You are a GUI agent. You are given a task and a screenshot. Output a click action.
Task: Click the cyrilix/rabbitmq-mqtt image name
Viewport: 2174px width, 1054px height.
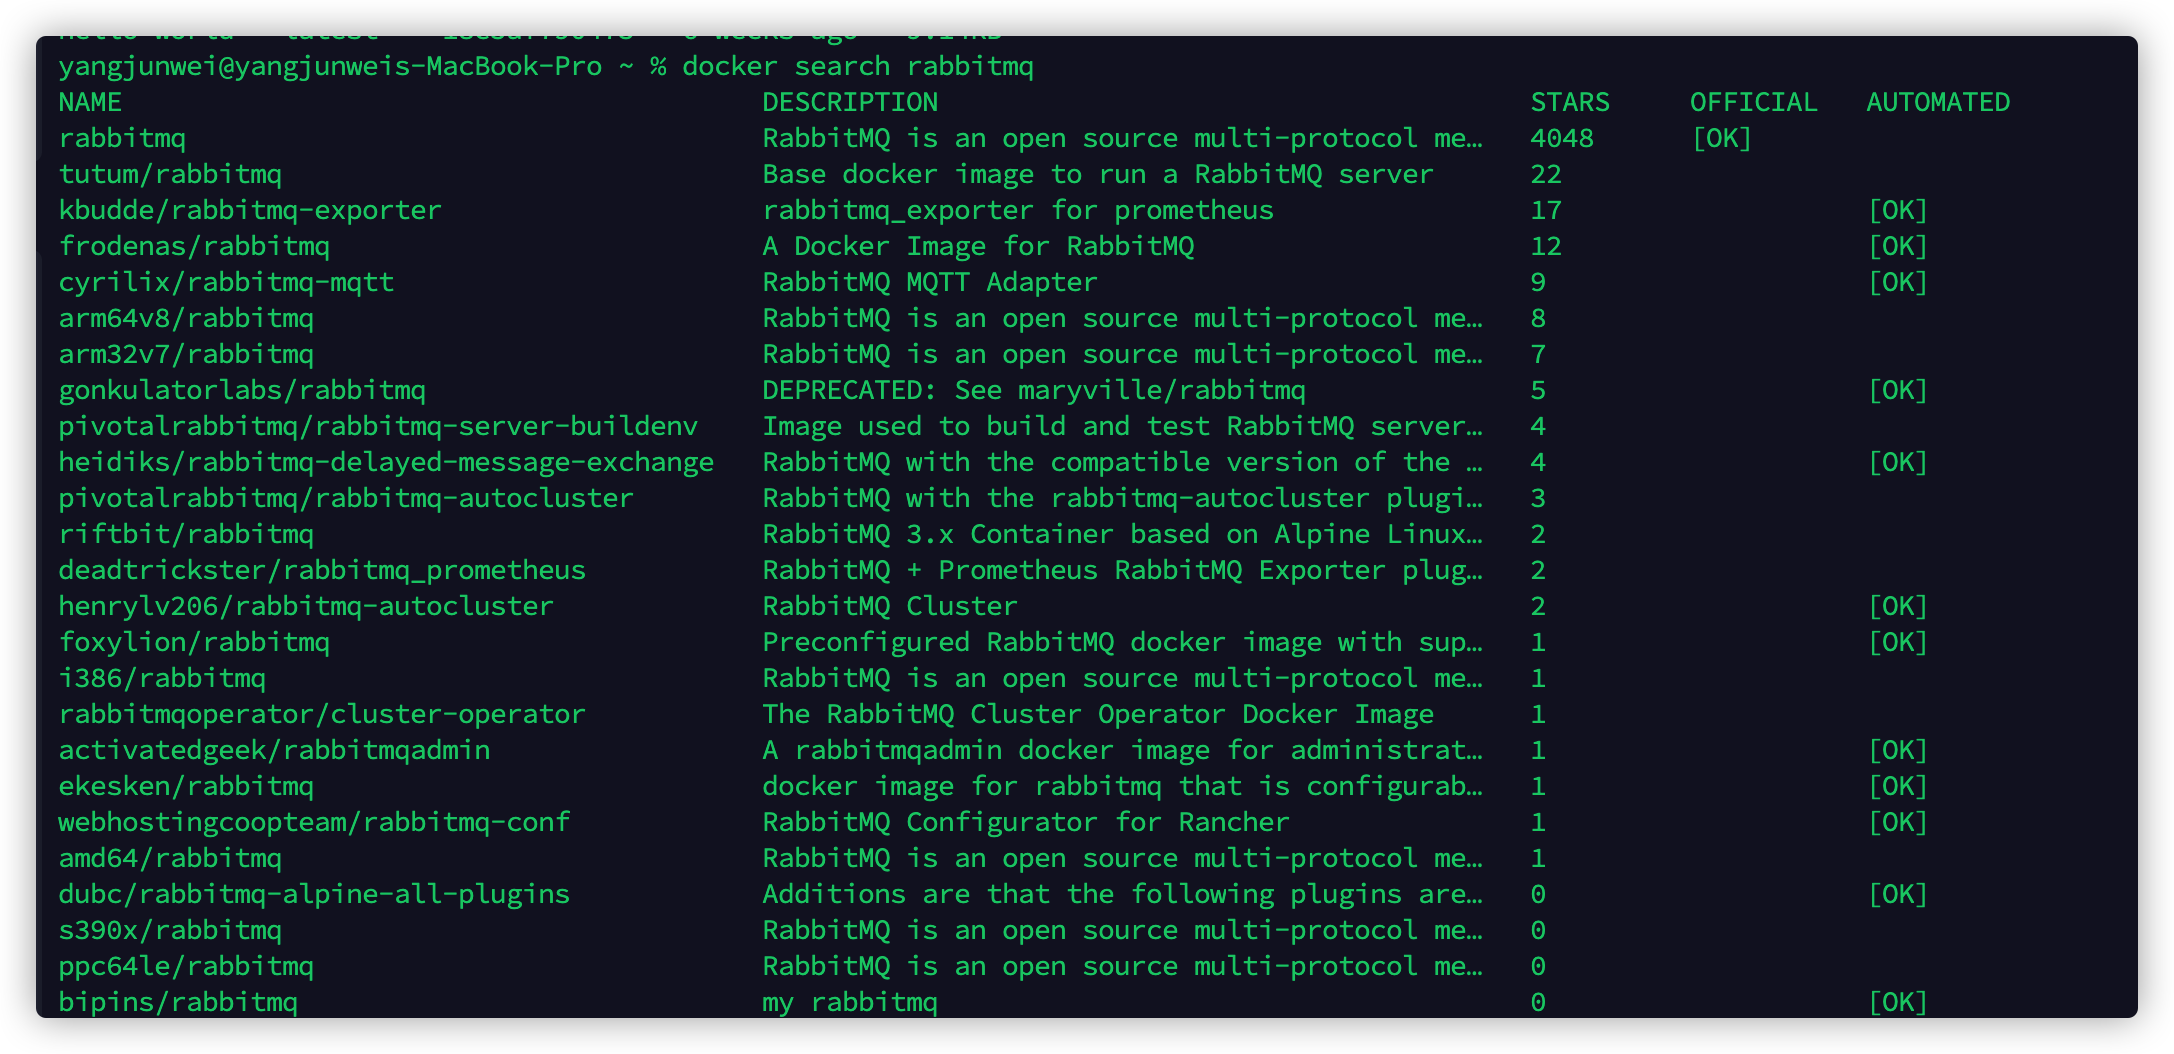point(226,282)
